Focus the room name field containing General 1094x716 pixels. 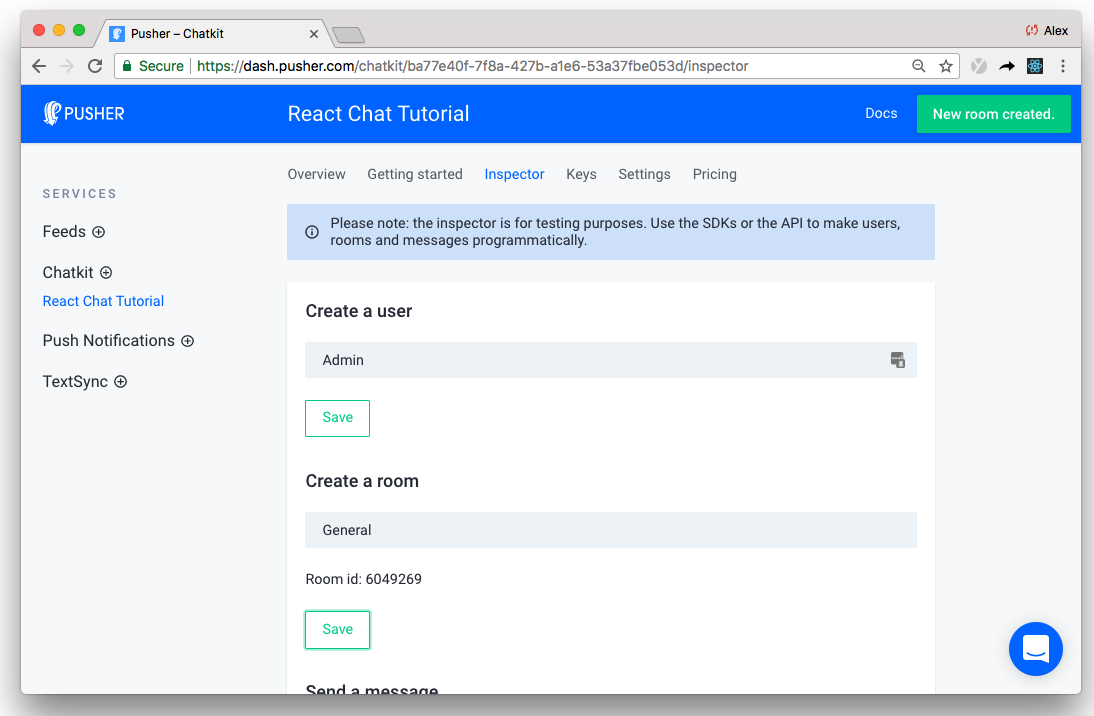pos(610,530)
